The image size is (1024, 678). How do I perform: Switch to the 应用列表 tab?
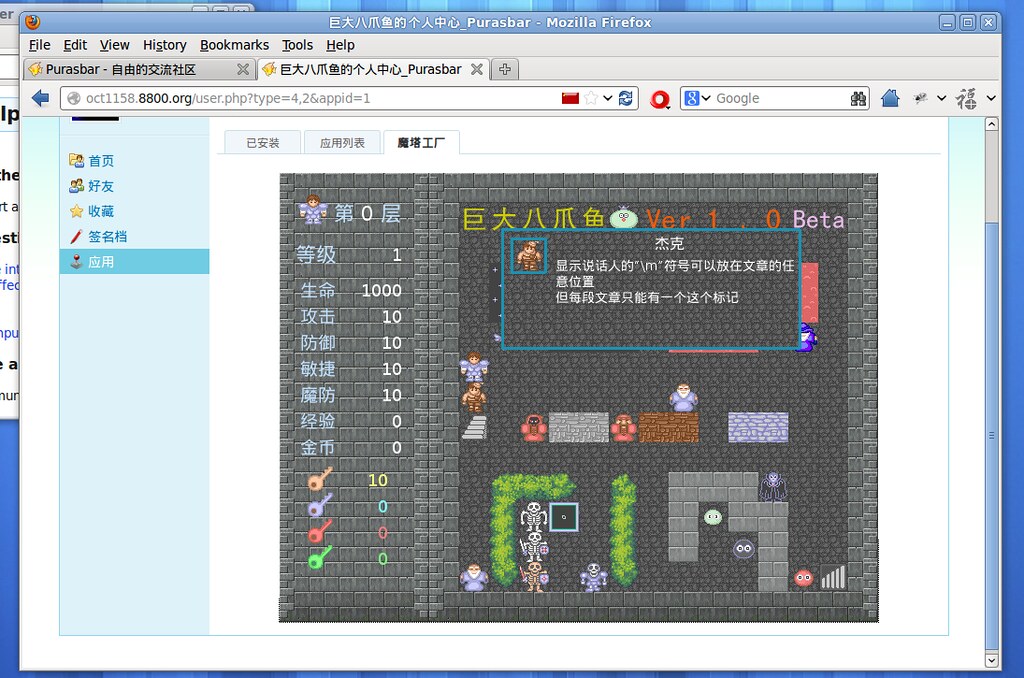point(341,143)
